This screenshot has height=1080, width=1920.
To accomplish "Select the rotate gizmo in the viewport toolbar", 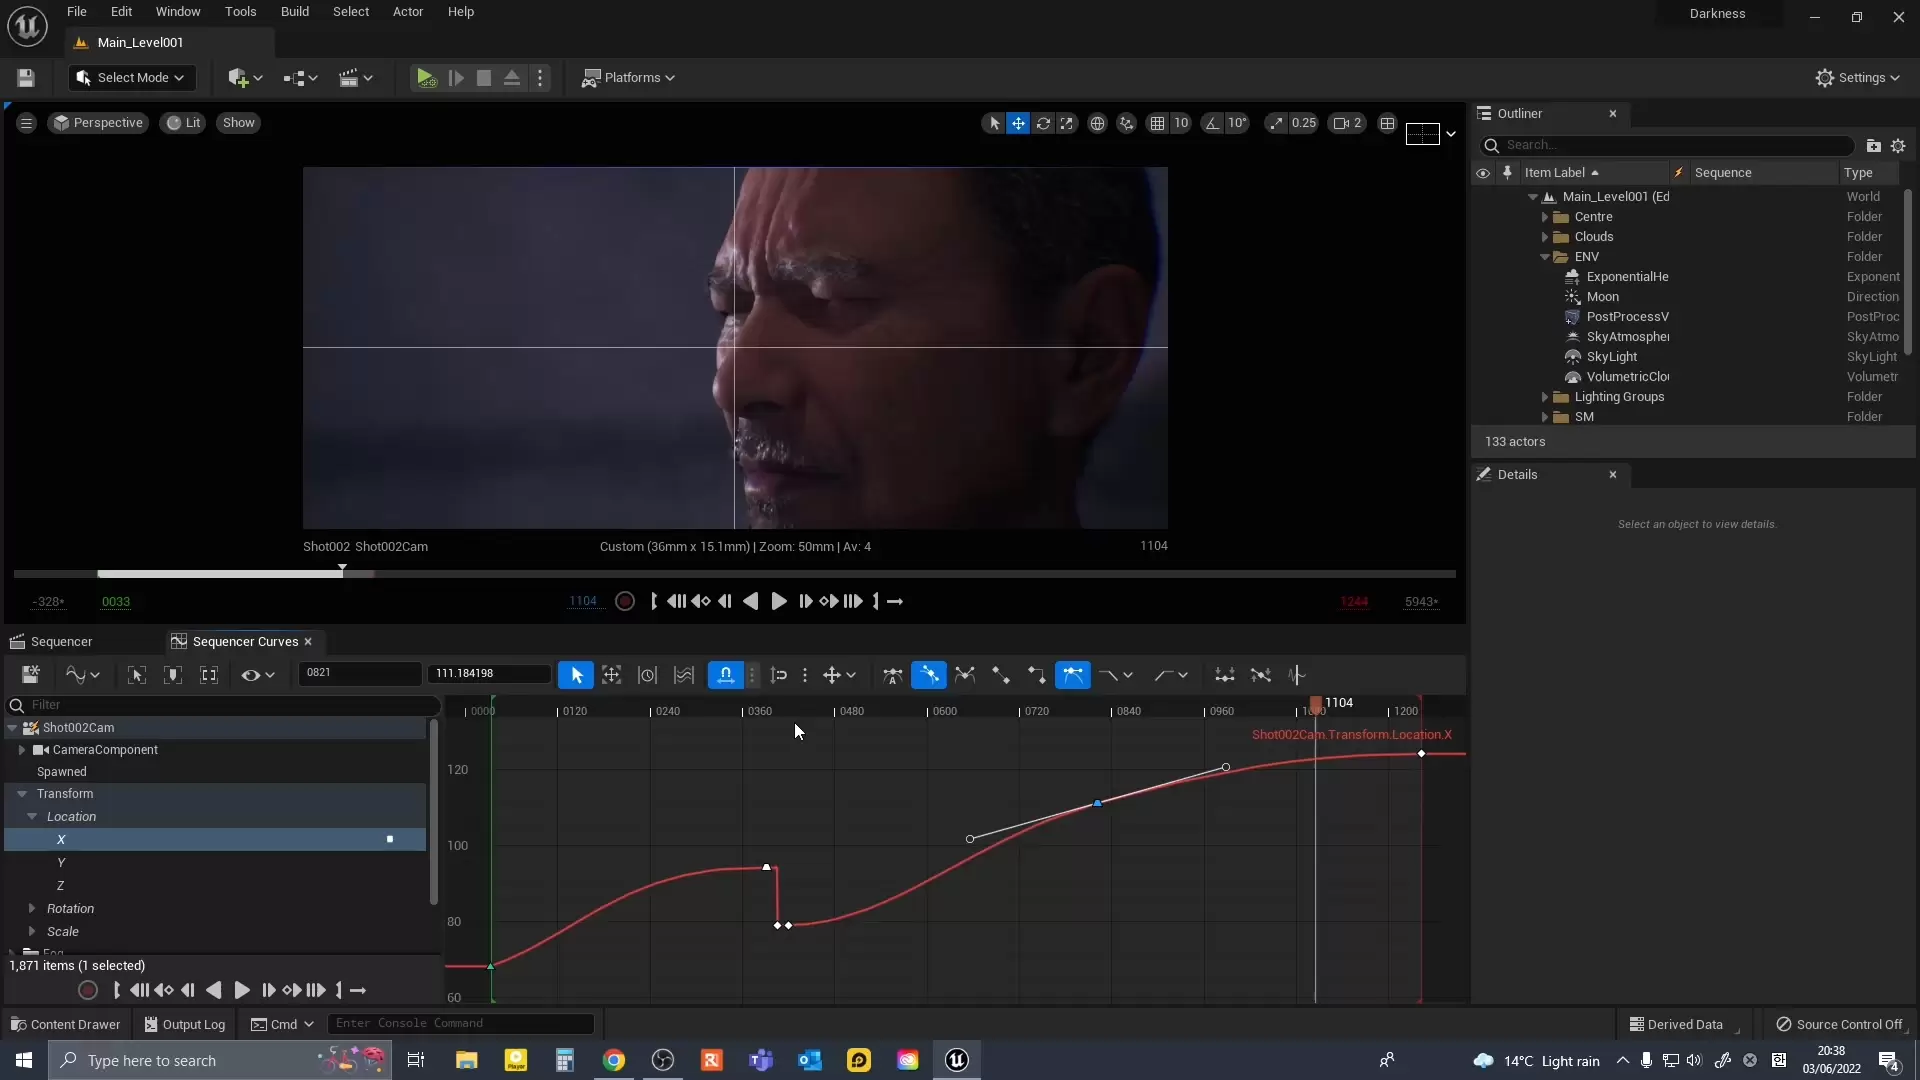I will pyautogui.click(x=1043, y=123).
